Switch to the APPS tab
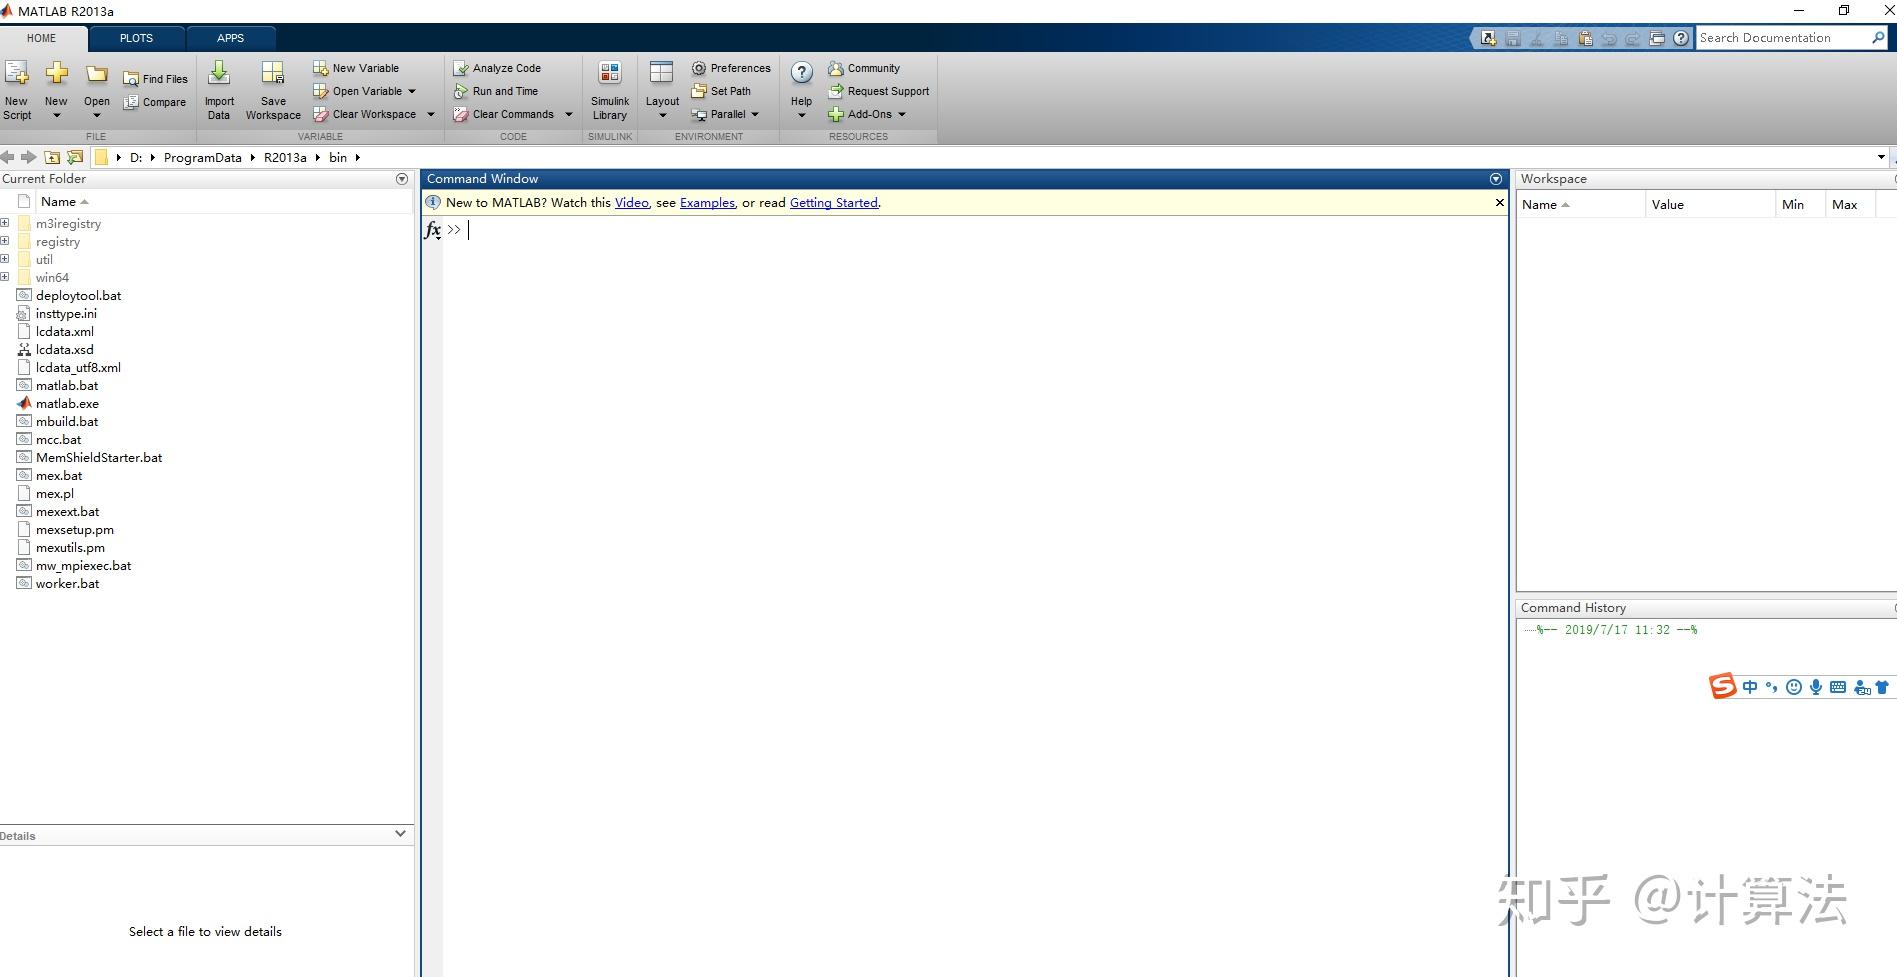This screenshot has width=1897, height=977. click(230, 38)
